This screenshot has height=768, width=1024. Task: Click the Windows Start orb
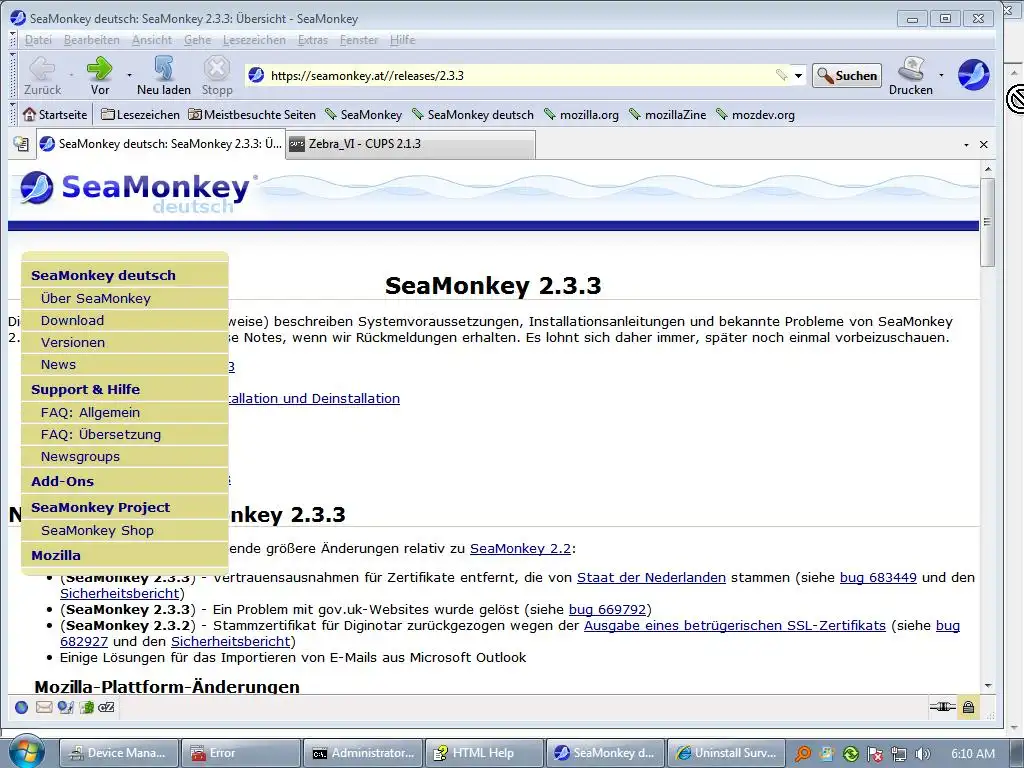(26, 752)
